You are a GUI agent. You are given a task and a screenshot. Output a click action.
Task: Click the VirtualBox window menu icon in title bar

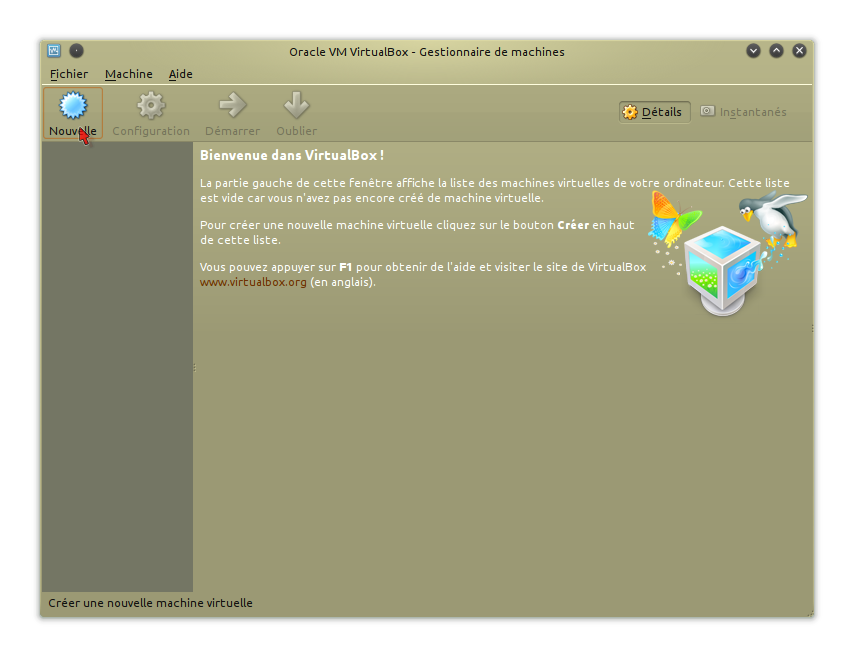pyautogui.click(x=54, y=51)
